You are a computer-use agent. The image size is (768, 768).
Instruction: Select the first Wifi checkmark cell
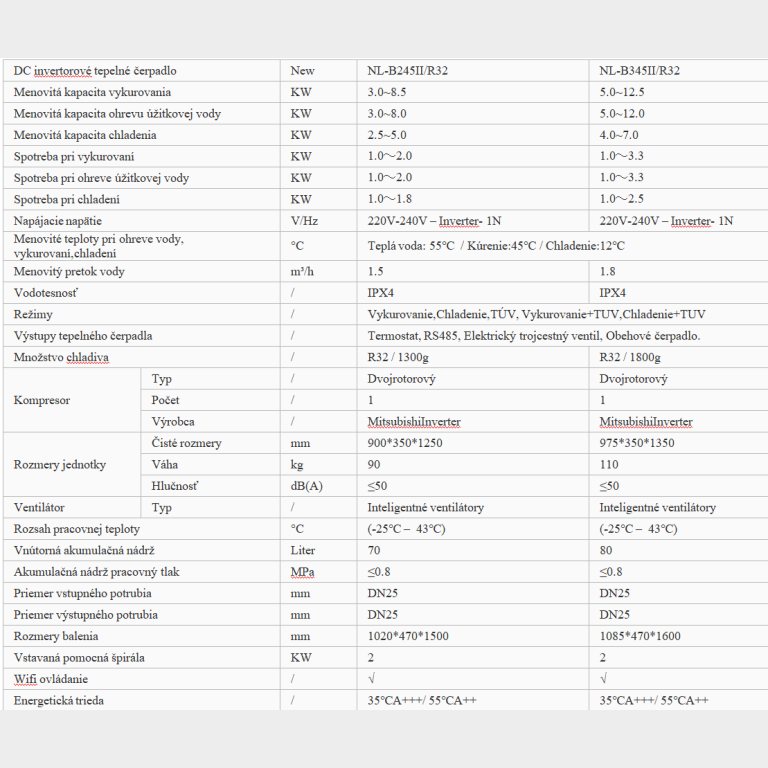pos(473,679)
